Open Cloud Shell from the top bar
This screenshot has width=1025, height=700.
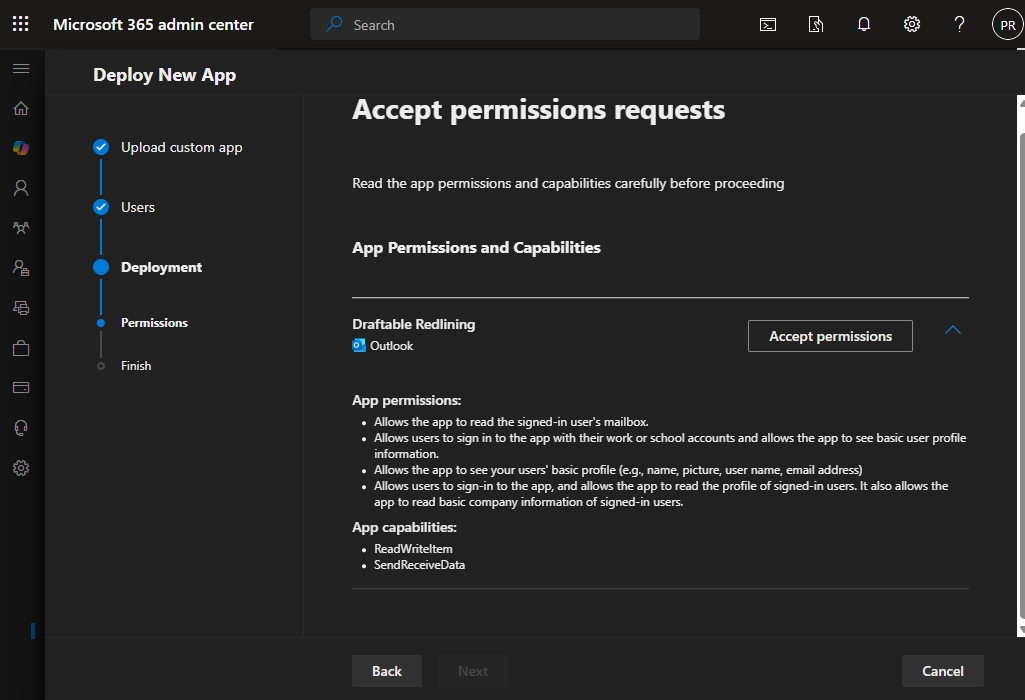tap(768, 25)
